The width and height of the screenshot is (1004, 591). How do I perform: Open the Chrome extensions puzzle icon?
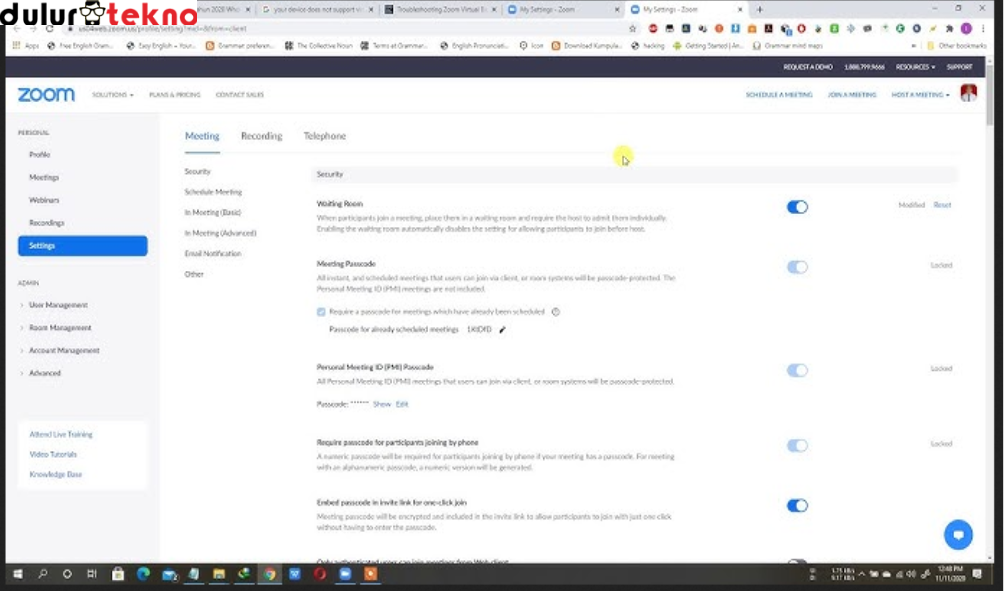point(950,29)
